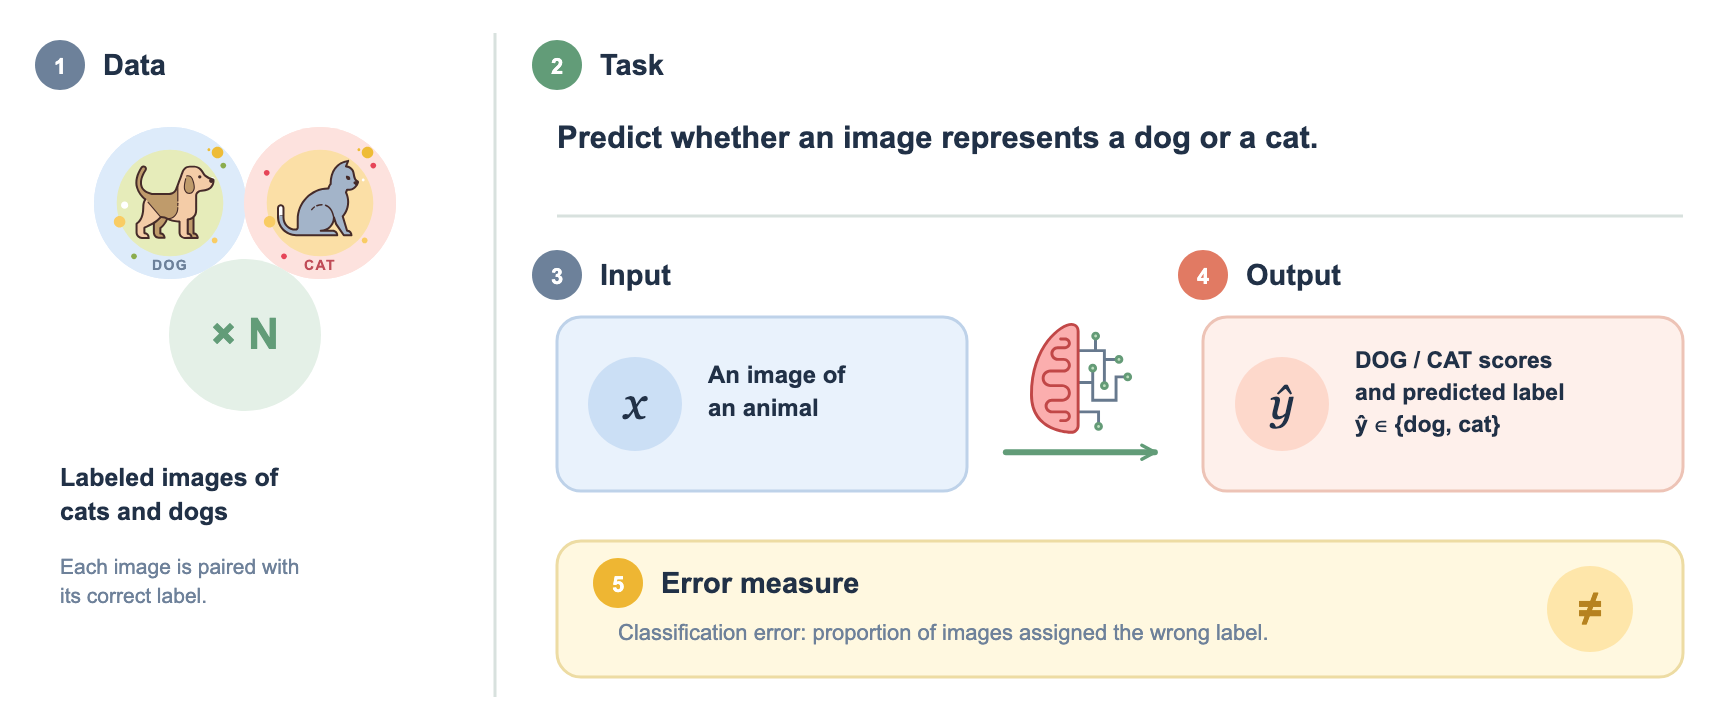Image resolution: width=1719 pixels, height=715 pixels.
Task: Click the not-equal error symbol icon
Action: [x=1589, y=609]
